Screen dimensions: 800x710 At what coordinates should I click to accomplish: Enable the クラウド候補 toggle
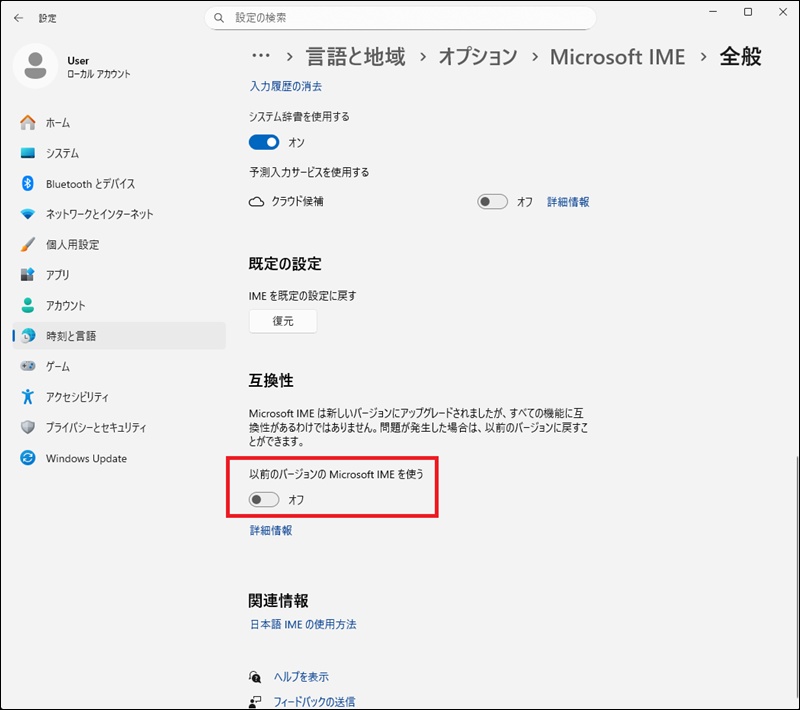tap(493, 201)
